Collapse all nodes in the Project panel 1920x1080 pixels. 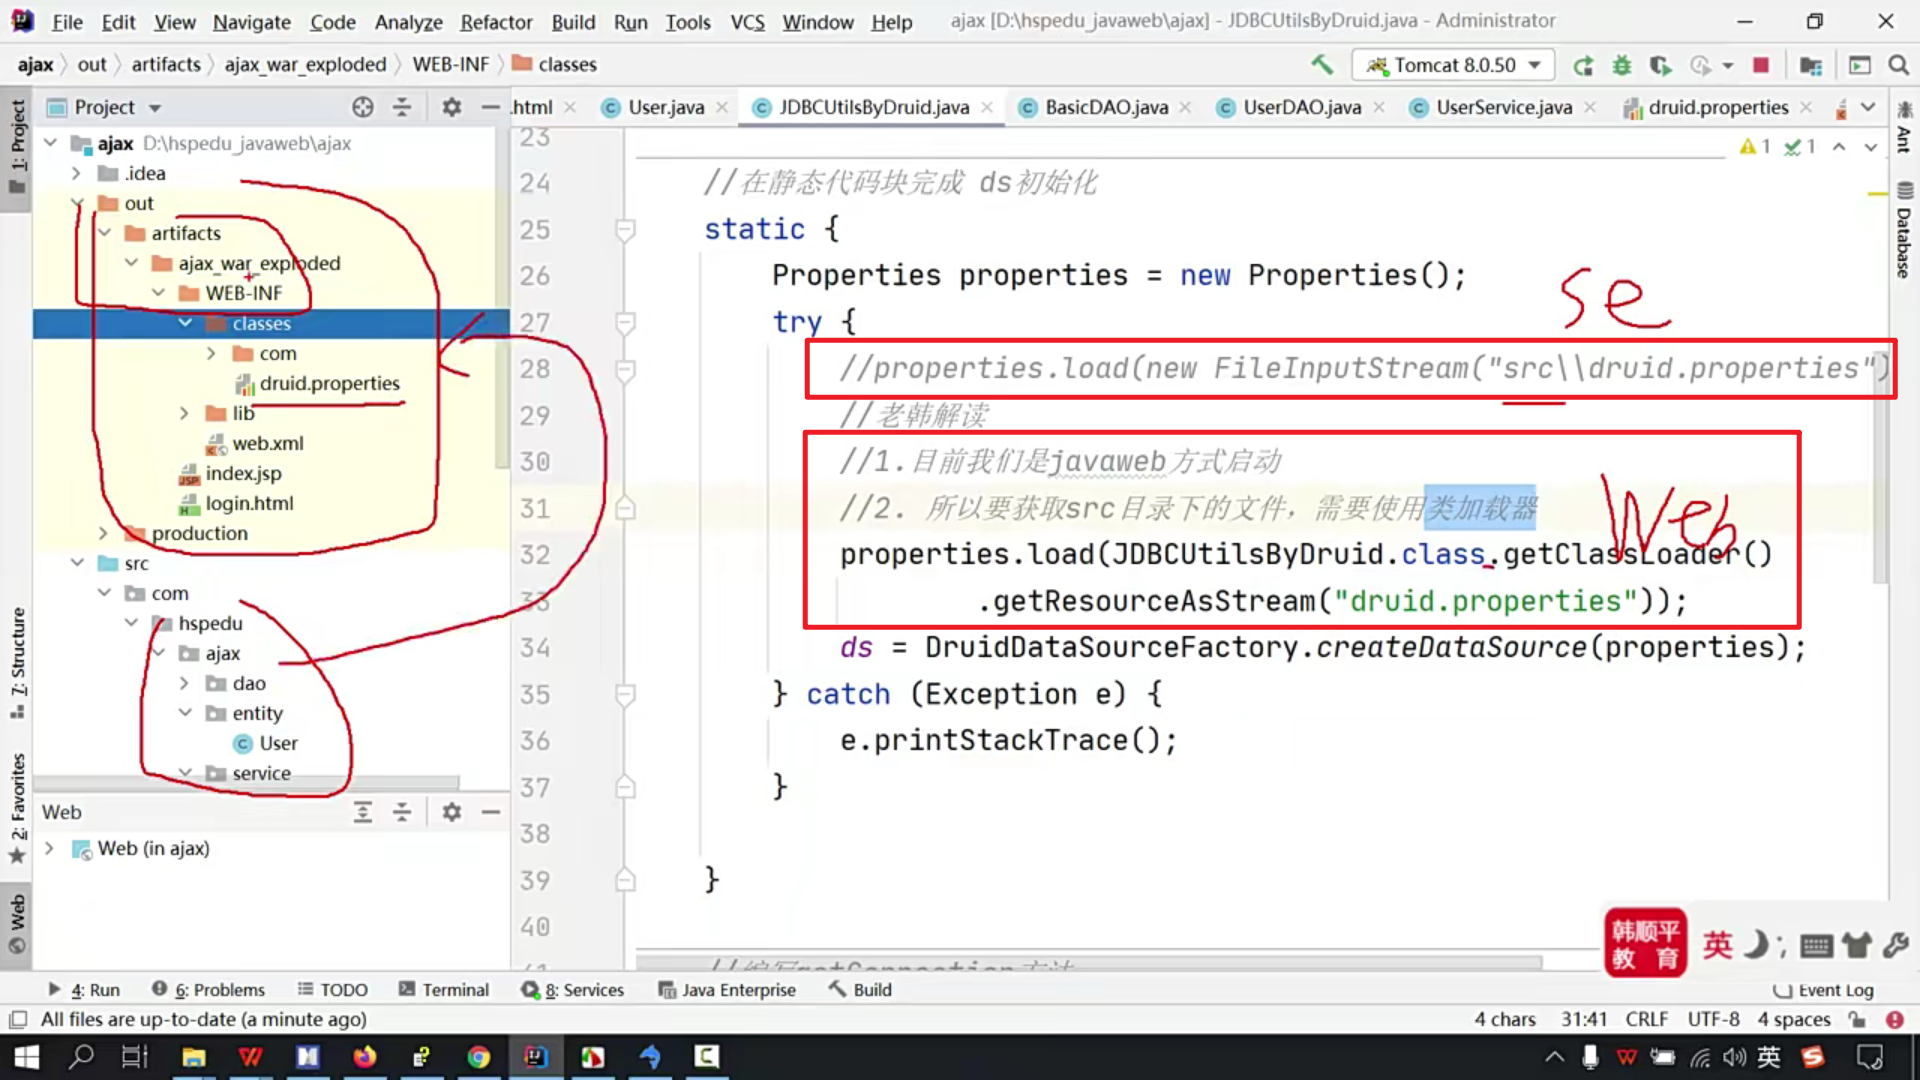coord(402,107)
